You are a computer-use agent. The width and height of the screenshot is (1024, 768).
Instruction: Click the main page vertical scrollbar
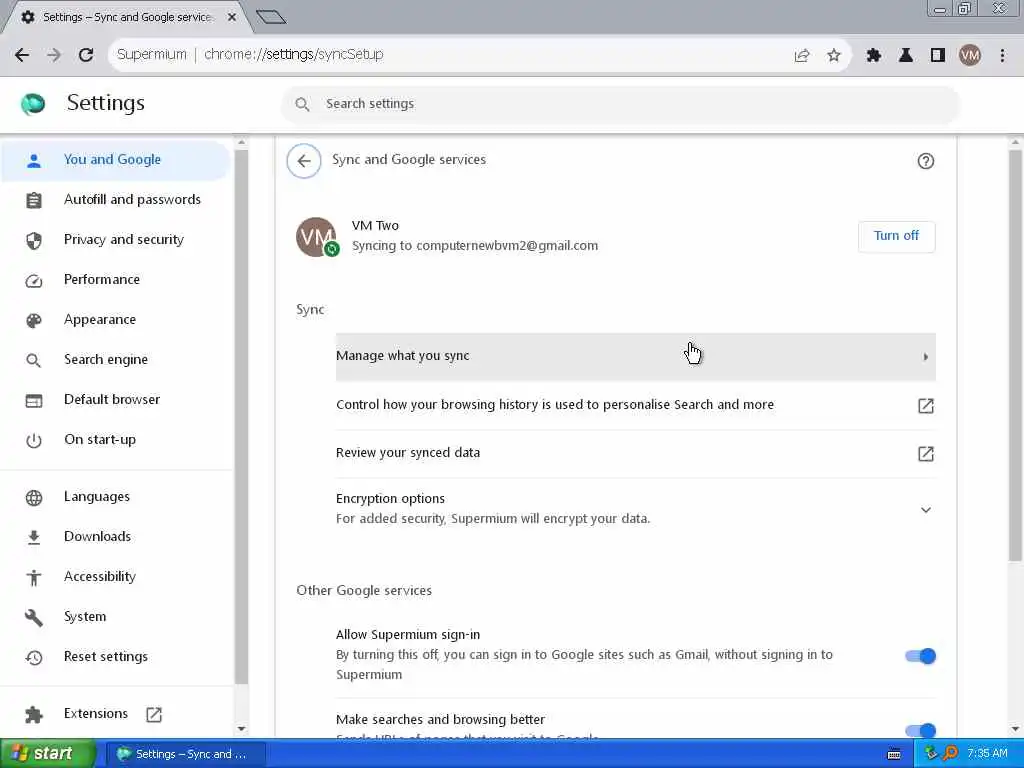(1016, 356)
